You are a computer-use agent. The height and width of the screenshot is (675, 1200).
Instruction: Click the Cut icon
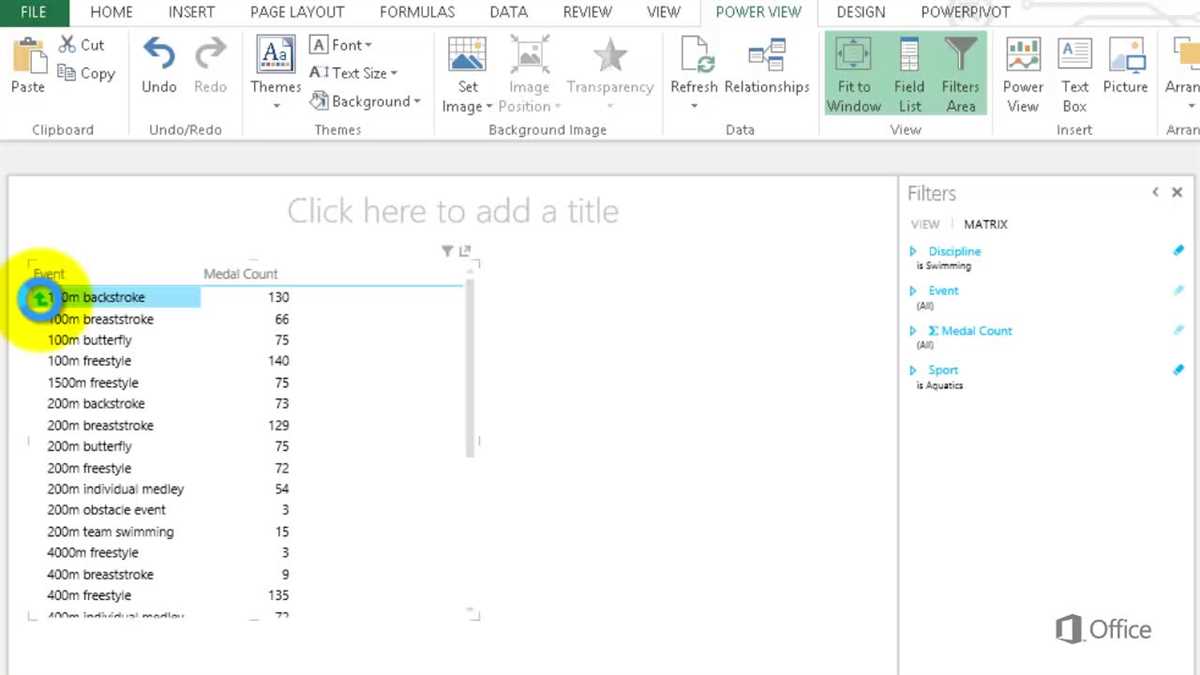80,44
